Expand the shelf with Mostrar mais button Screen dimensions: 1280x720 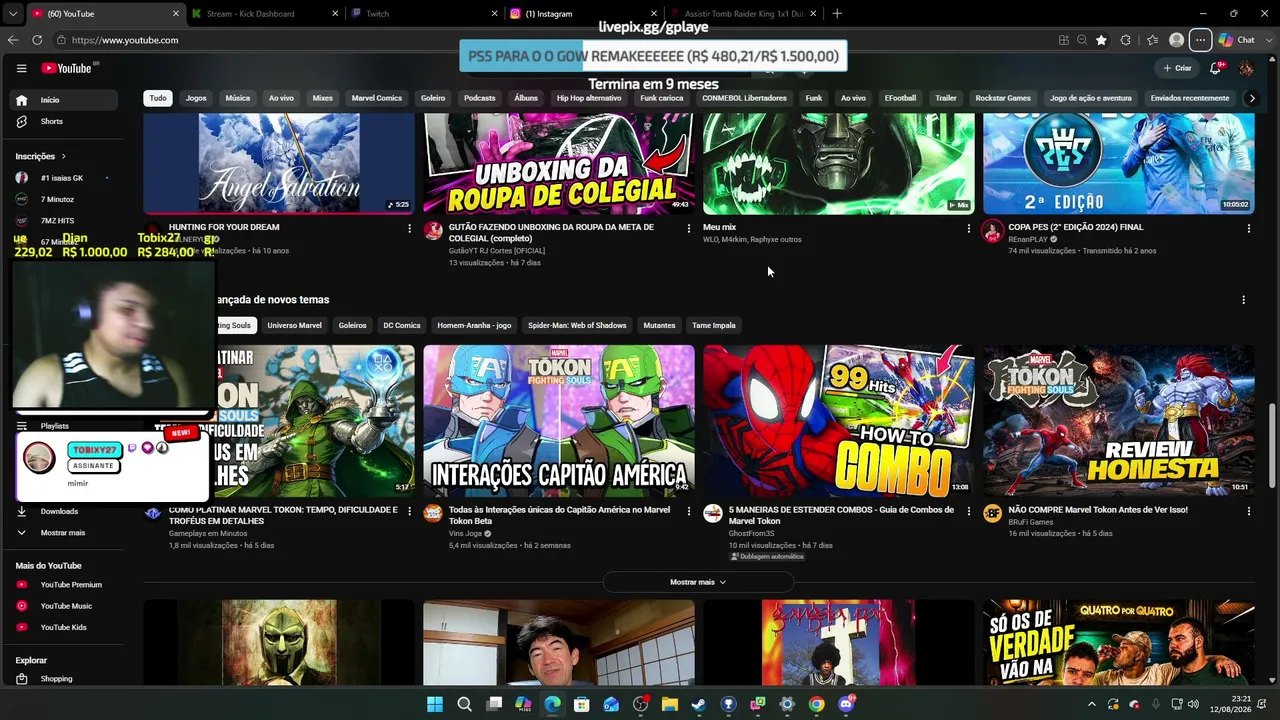tap(698, 582)
